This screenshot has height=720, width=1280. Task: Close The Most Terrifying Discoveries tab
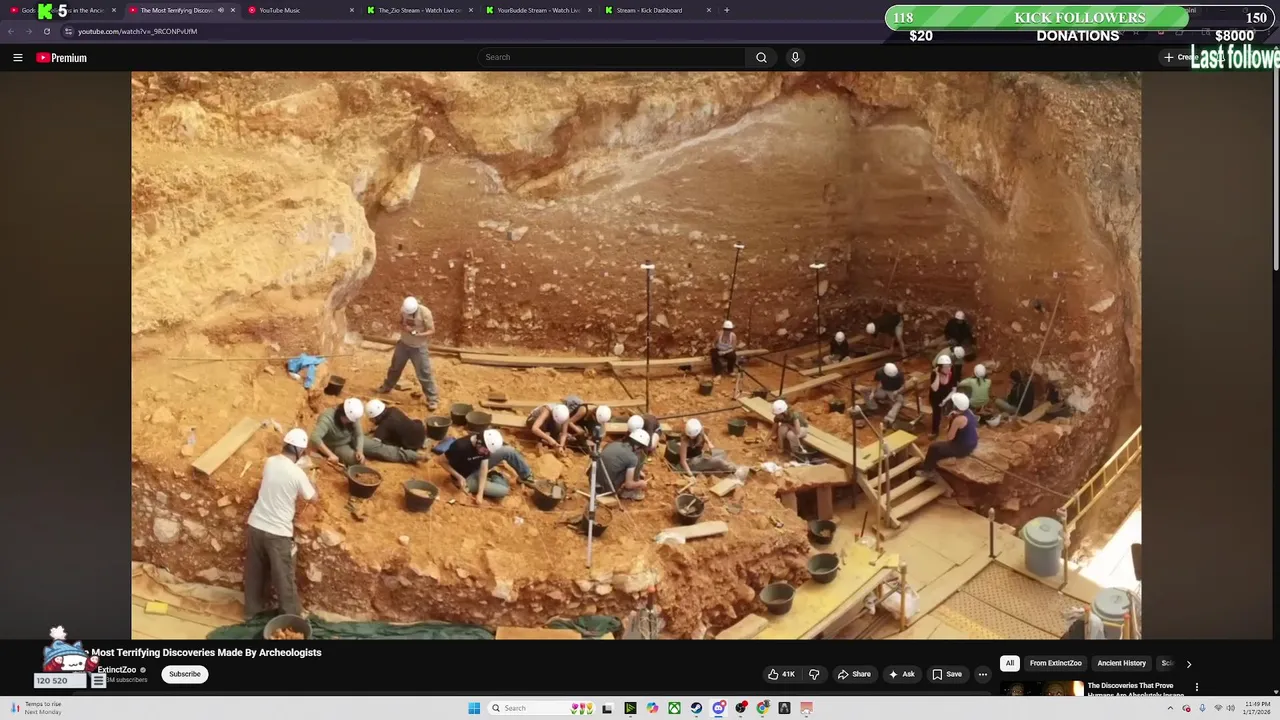(x=233, y=10)
